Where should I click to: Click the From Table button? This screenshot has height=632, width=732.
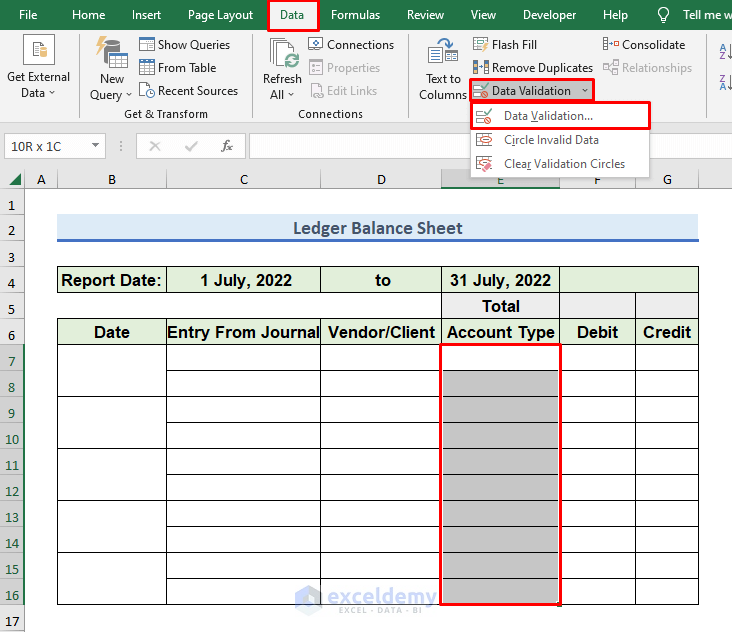tap(178, 68)
